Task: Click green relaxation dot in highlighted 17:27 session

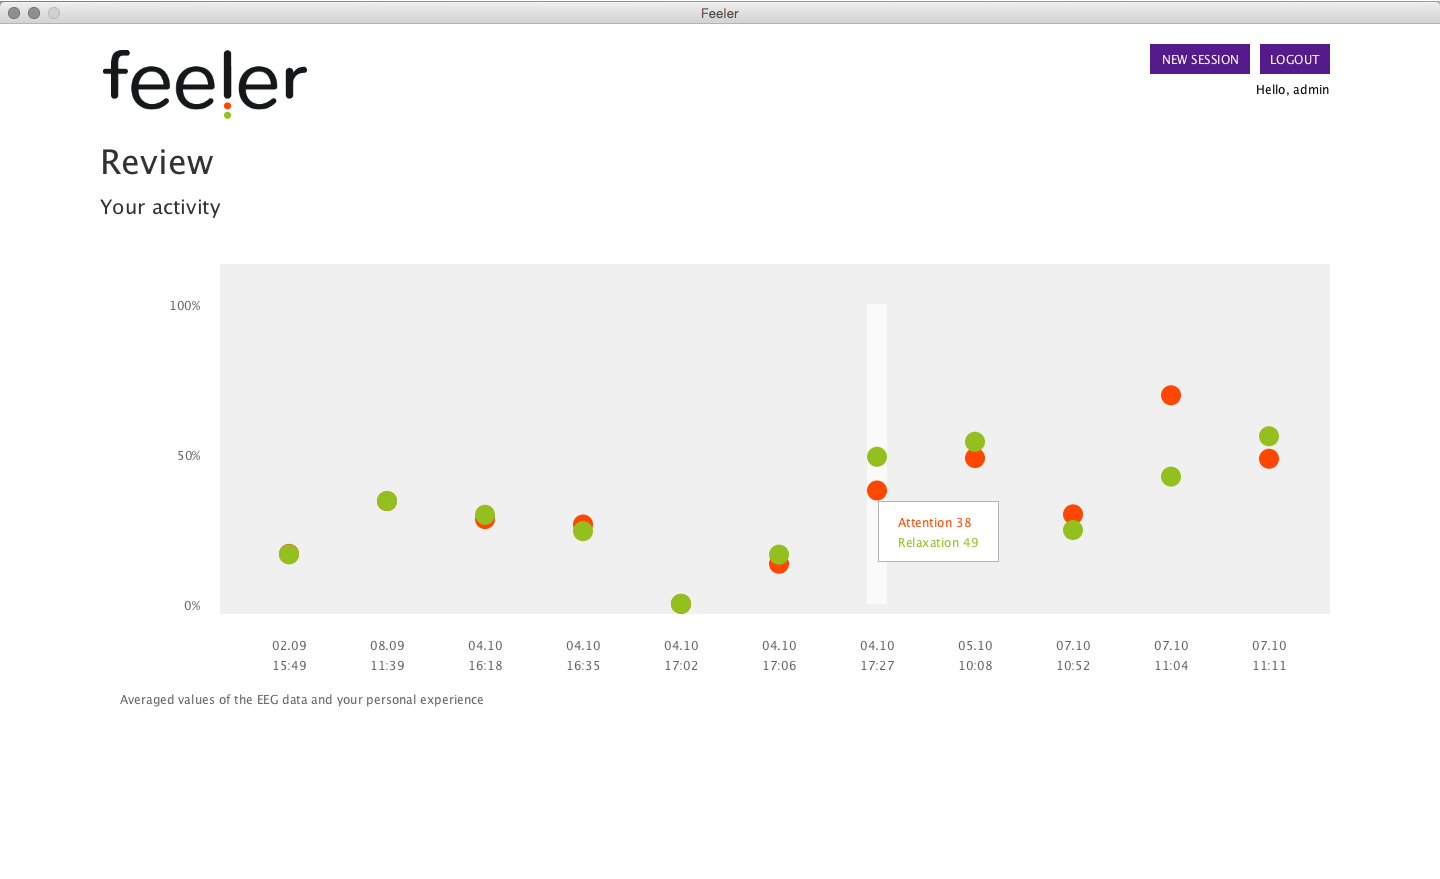Action: point(877,456)
